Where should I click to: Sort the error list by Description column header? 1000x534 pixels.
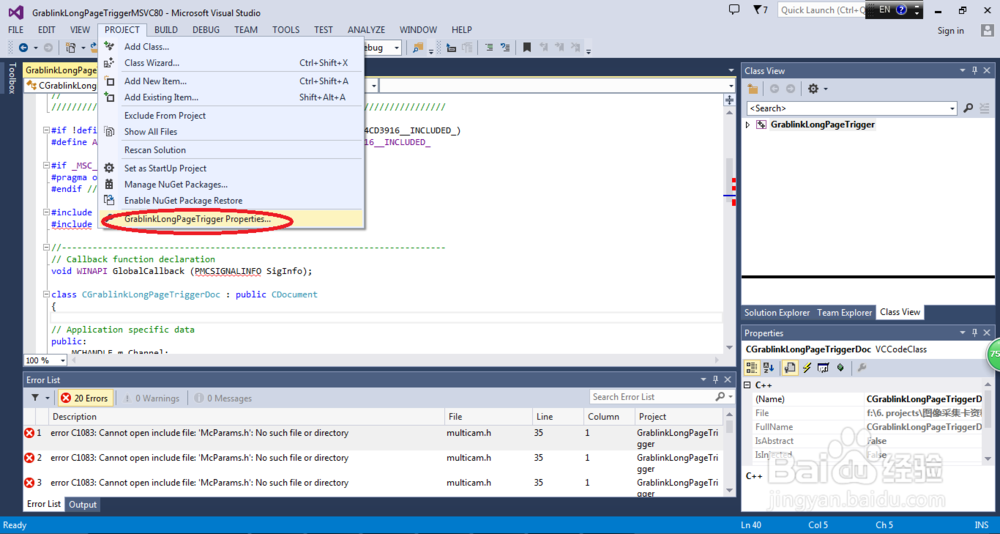pyautogui.click(x=246, y=417)
